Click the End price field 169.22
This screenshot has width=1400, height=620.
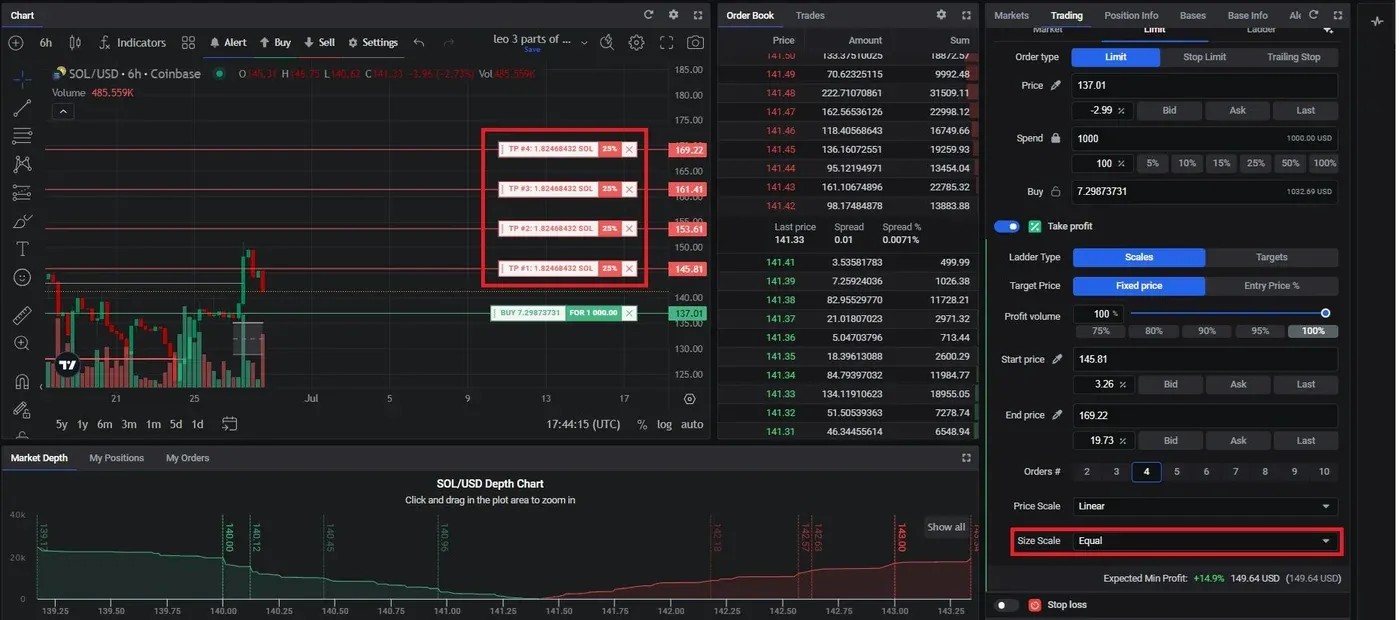click(1205, 415)
